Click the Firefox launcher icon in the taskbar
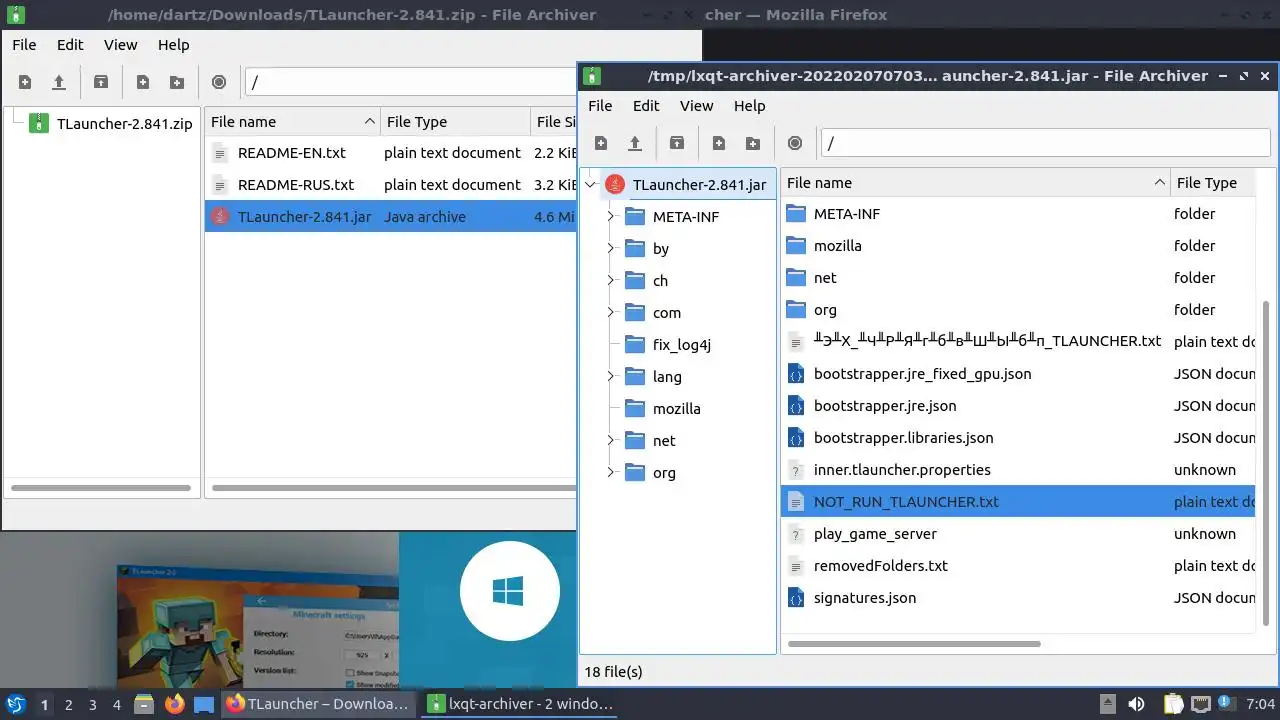This screenshot has width=1280, height=720. (x=175, y=704)
